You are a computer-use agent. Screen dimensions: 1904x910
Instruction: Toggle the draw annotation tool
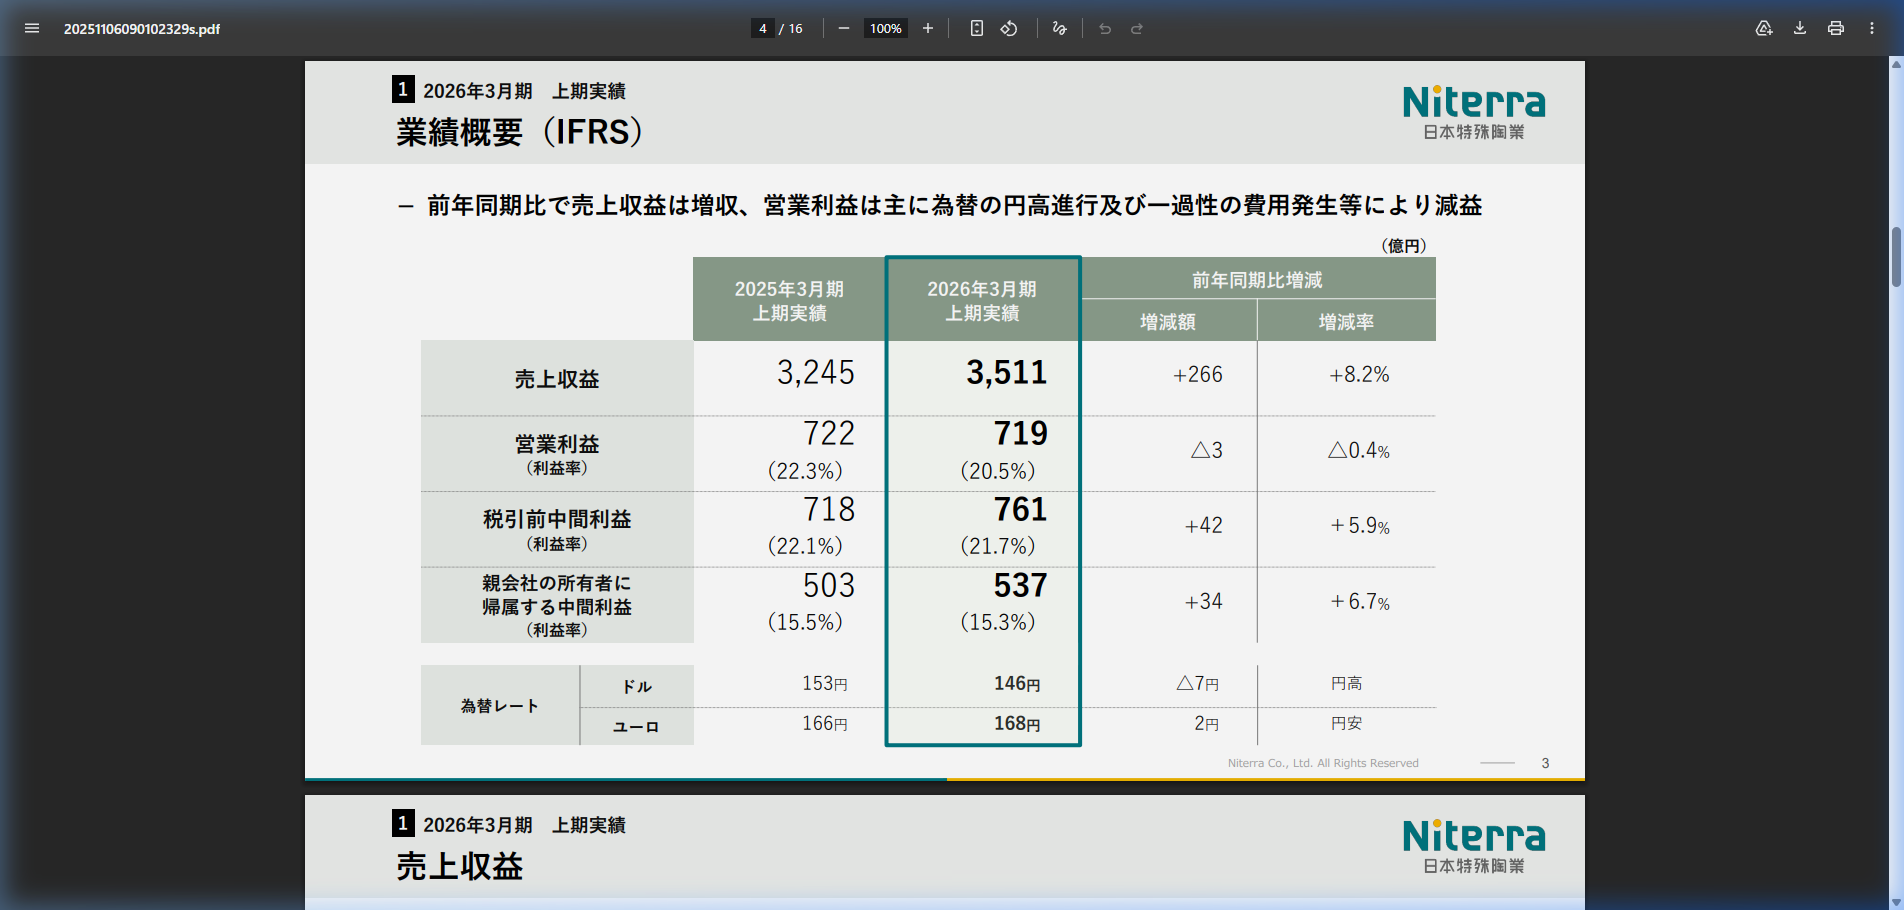click(1060, 28)
